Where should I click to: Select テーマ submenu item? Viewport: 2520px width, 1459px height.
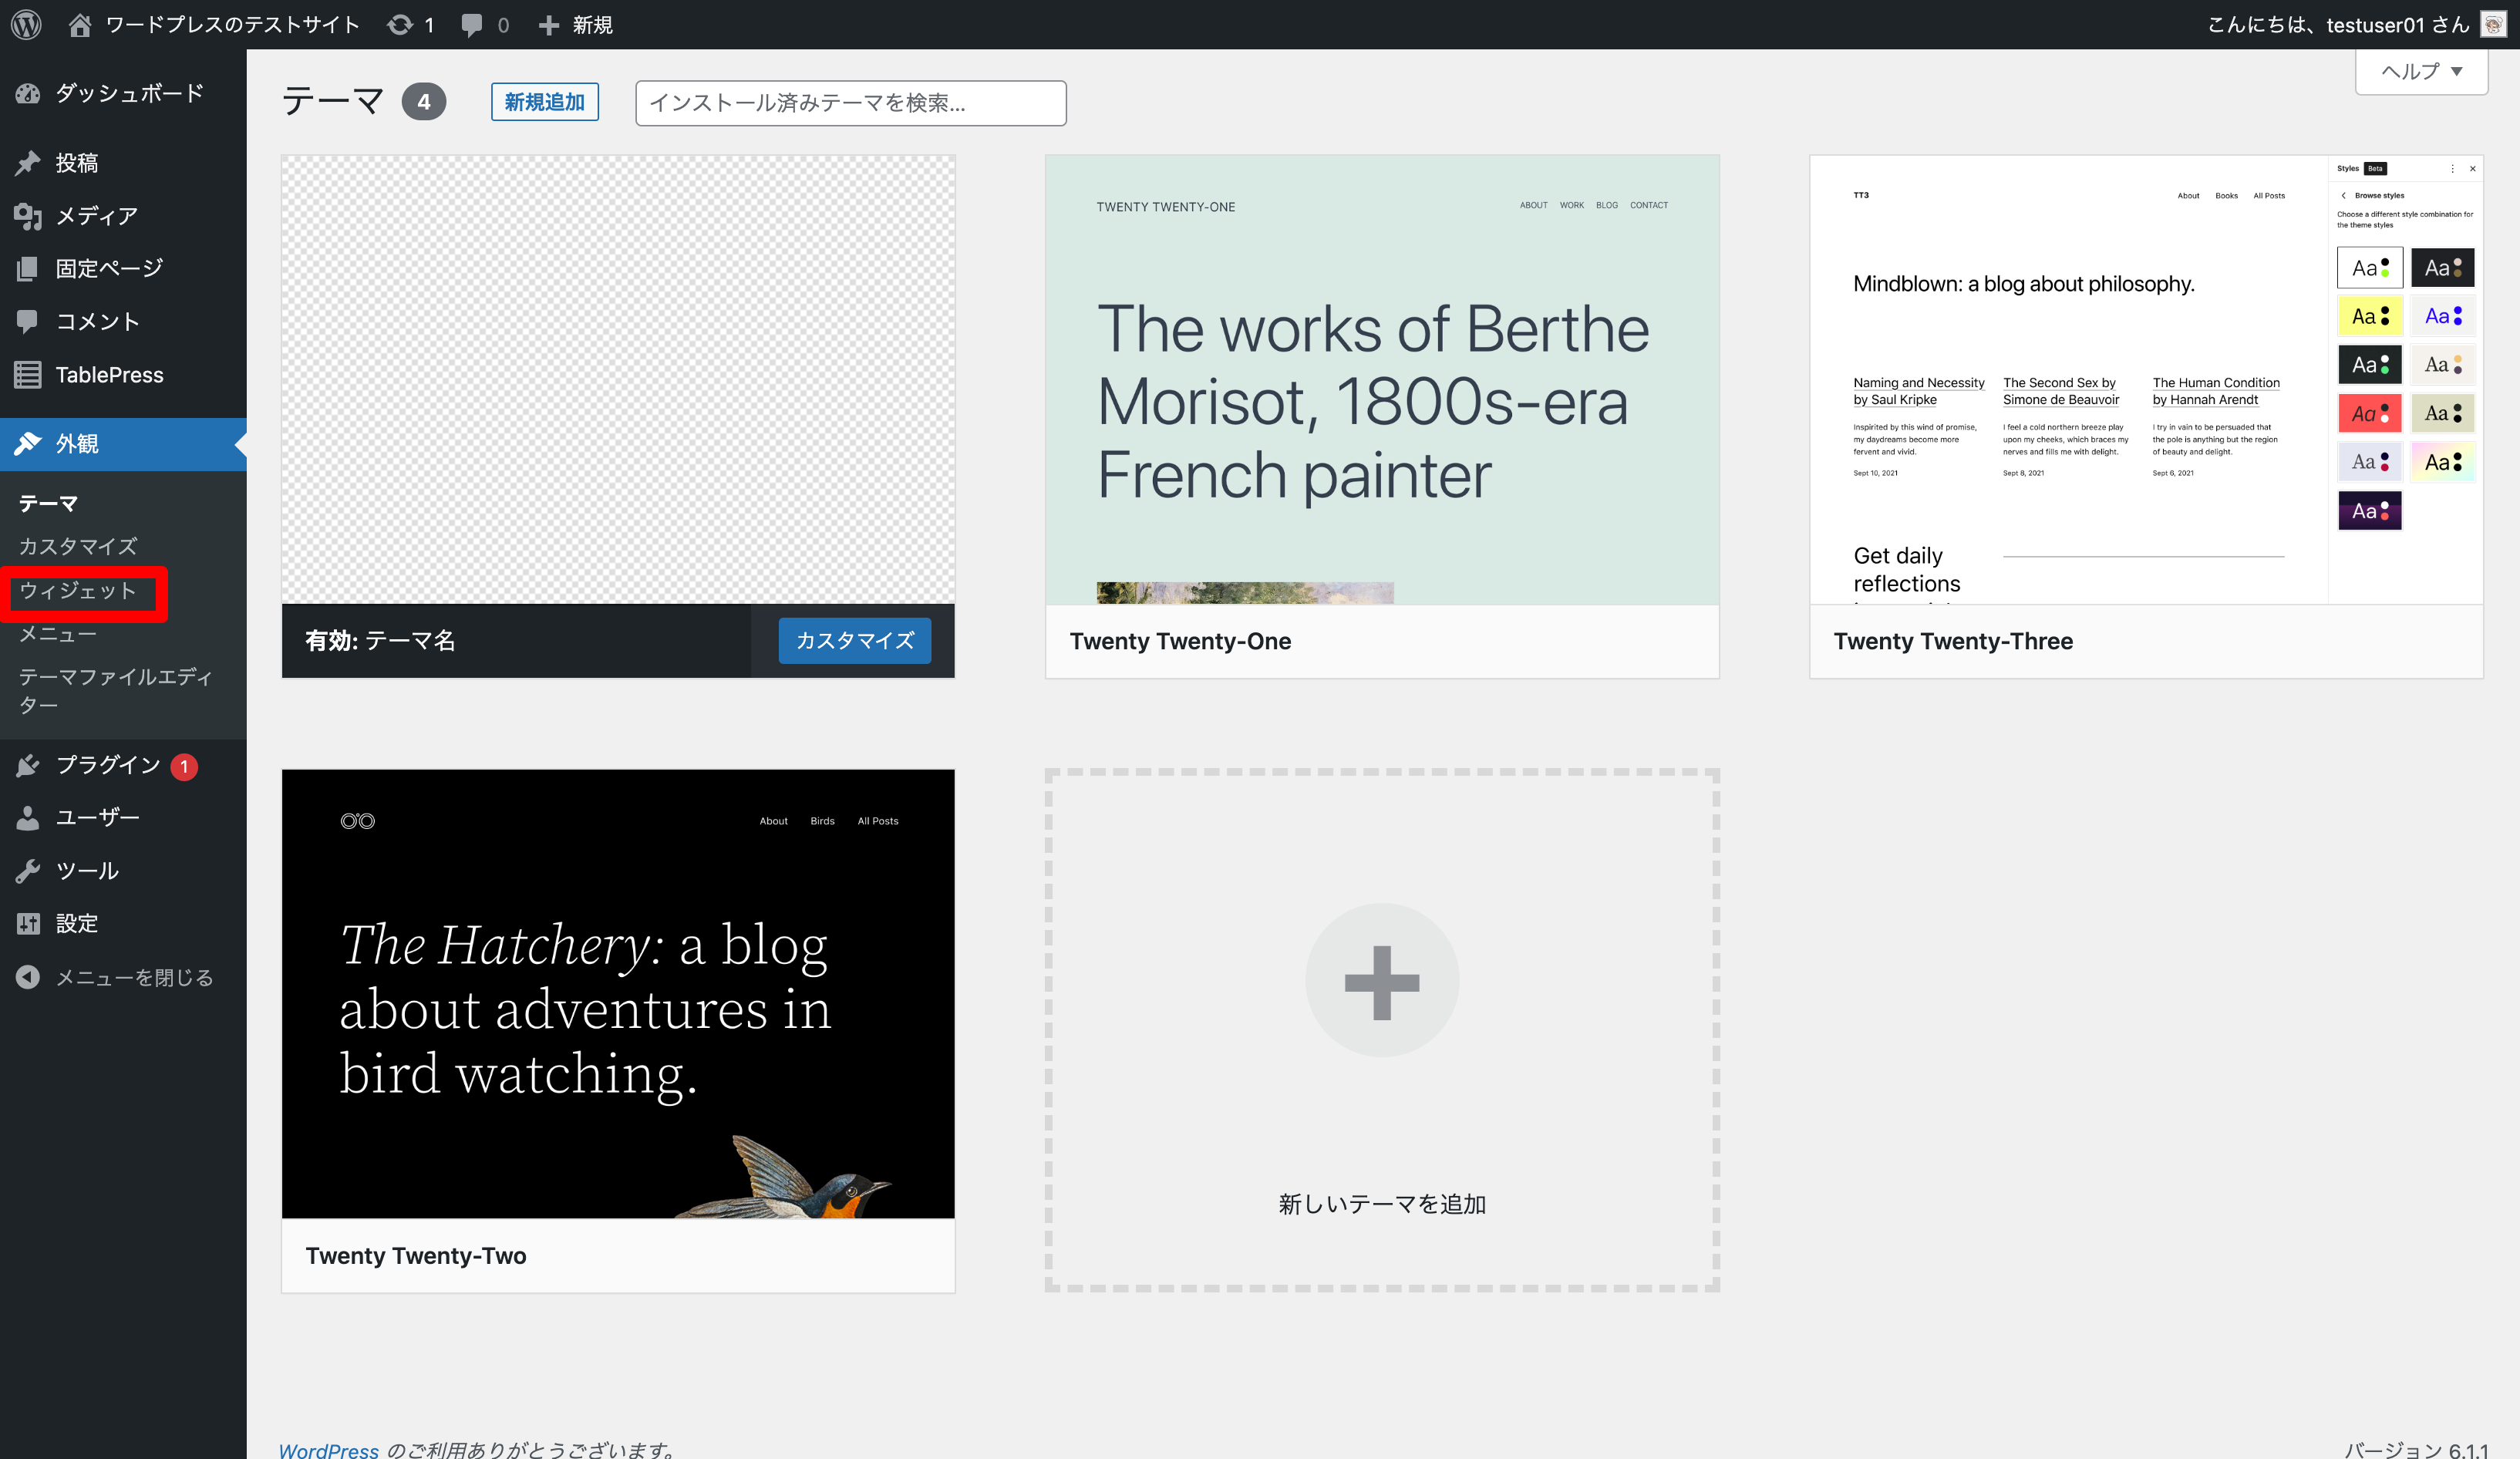click(48, 503)
